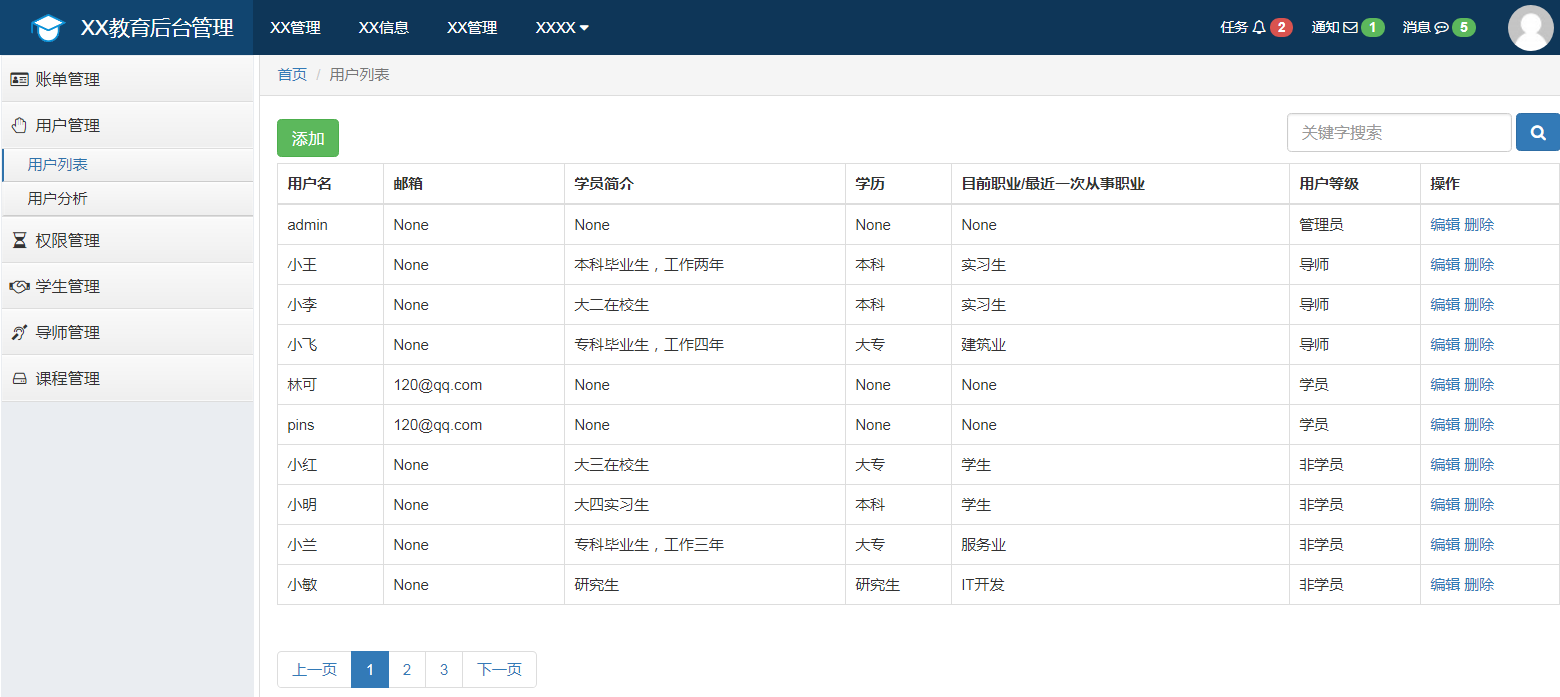Open the green message badge 5
Image resolution: width=1560 pixels, height=697 pixels.
tap(1464, 28)
